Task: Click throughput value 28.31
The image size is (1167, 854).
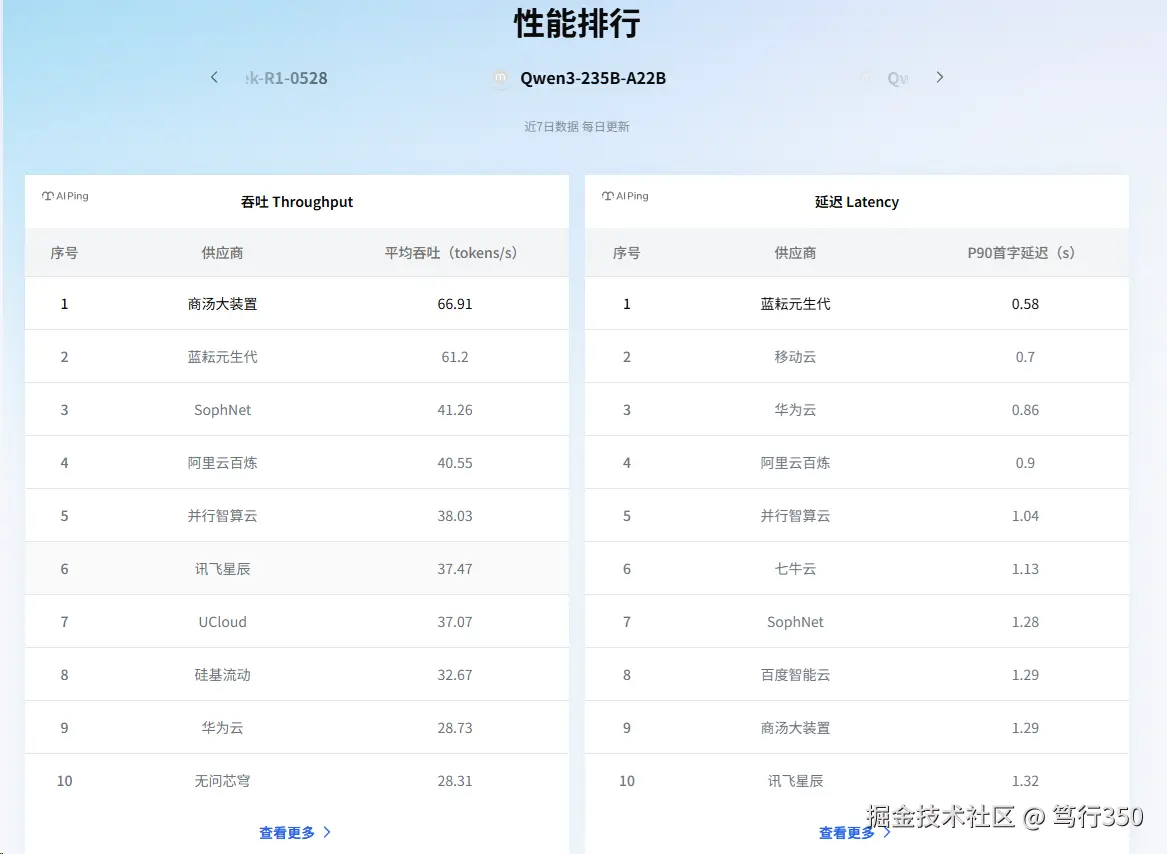Action: click(x=455, y=780)
